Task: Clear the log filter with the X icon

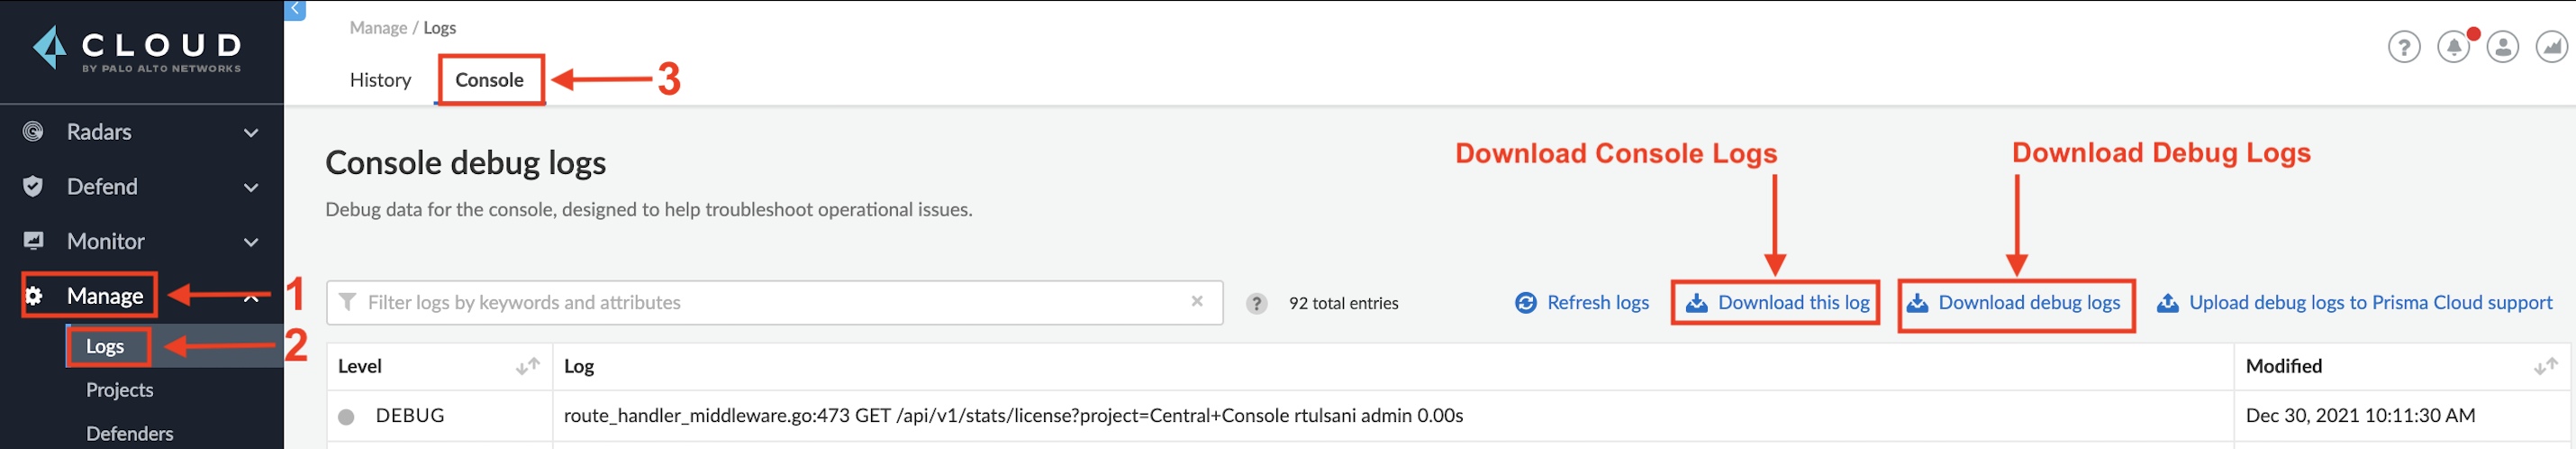Action: coord(1197,302)
